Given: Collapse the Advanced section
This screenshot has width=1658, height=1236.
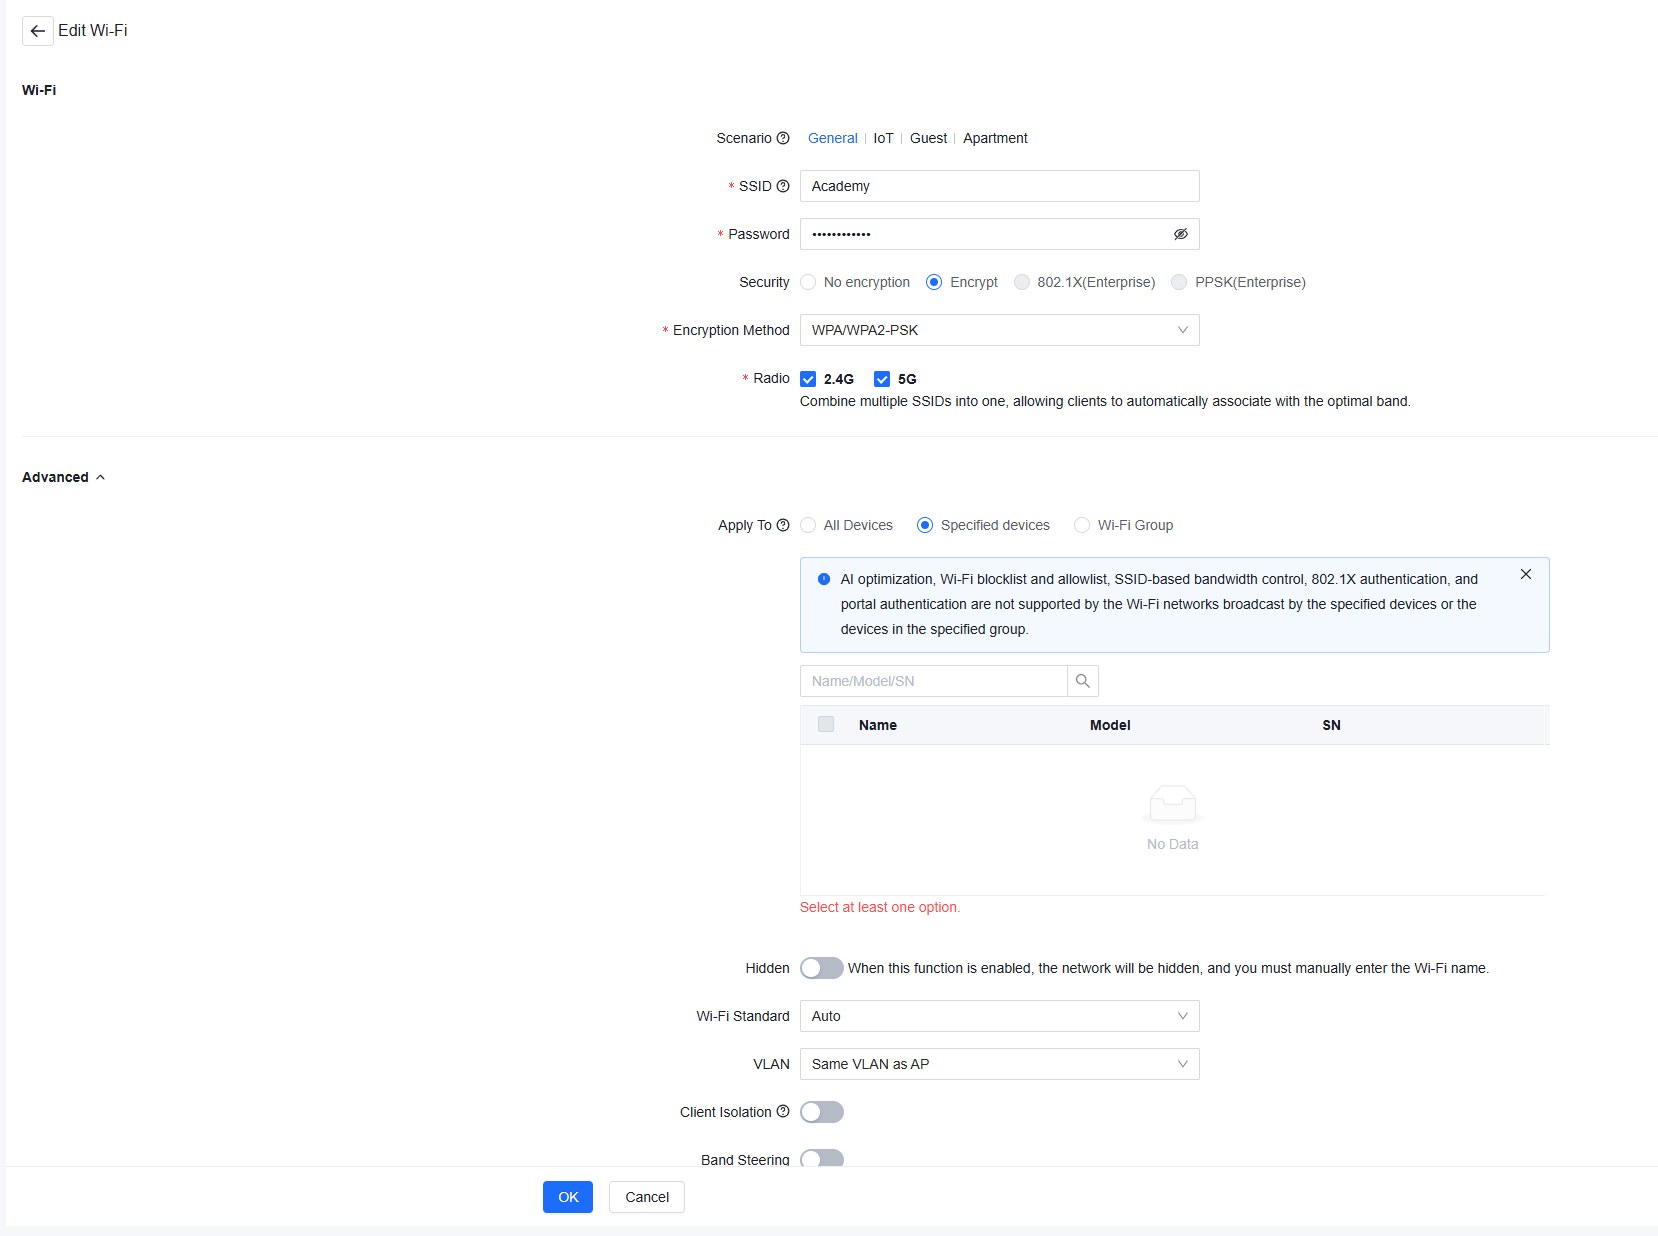Looking at the screenshot, I should click(x=64, y=477).
